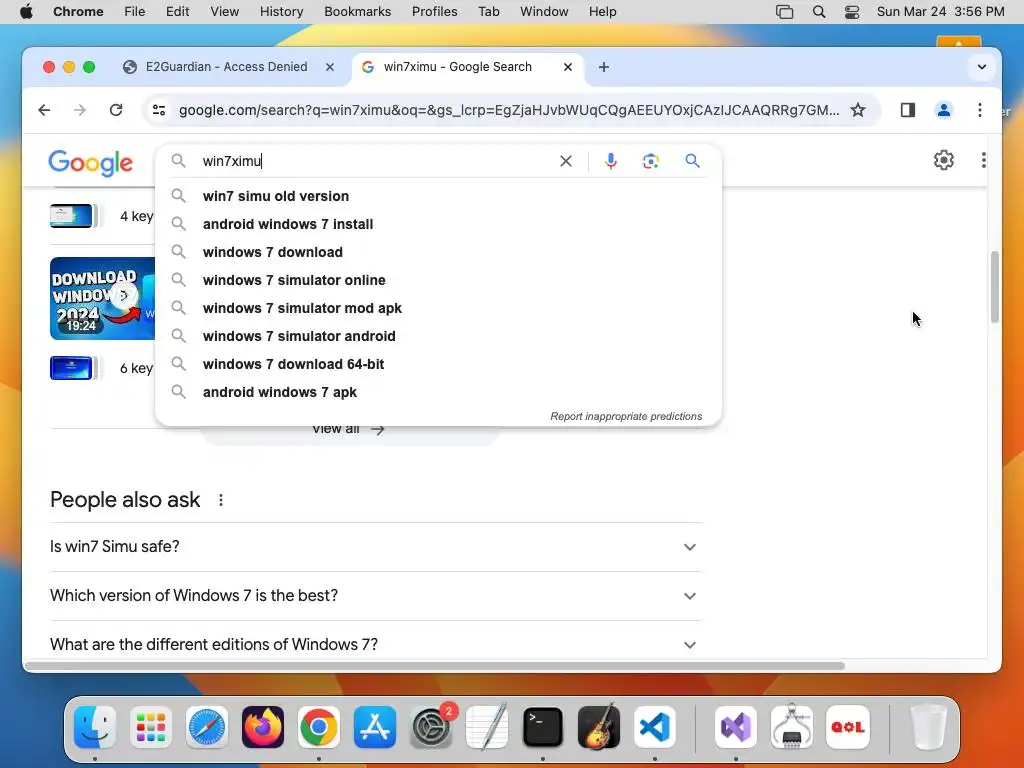Open the File menu

[x=135, y=12]
